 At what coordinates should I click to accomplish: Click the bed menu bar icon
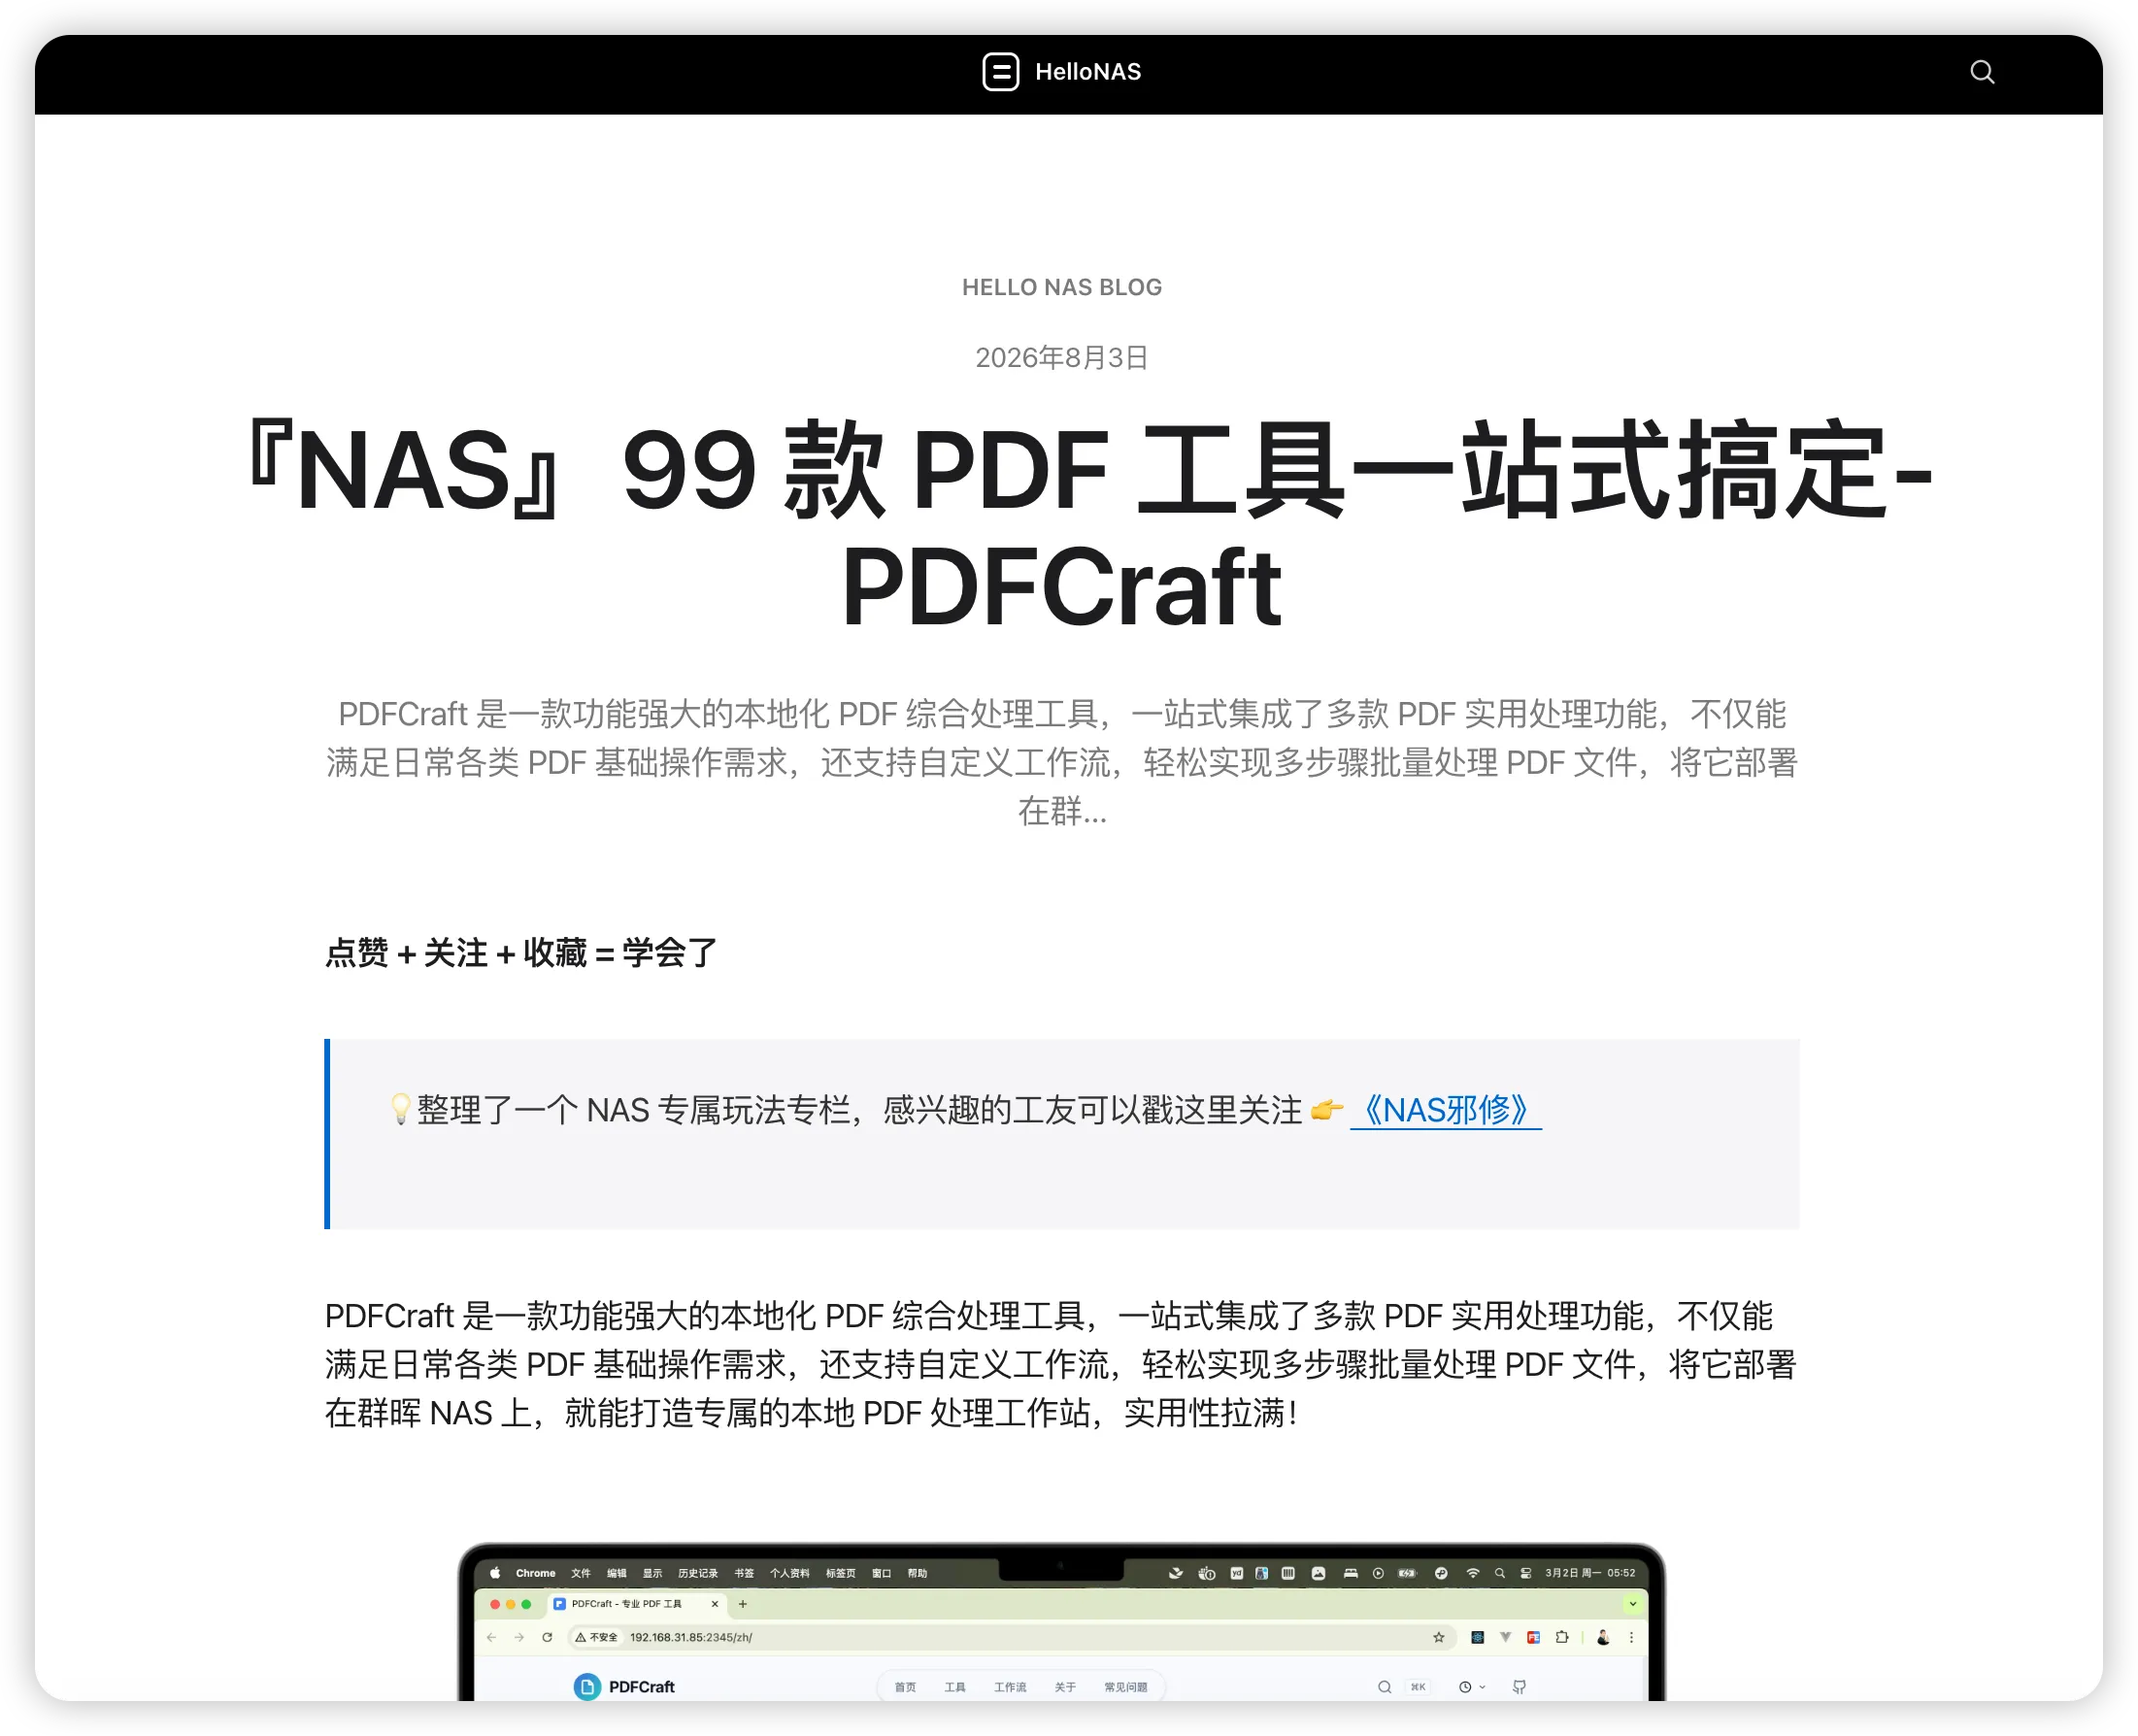click(x=1350, y=1573)
